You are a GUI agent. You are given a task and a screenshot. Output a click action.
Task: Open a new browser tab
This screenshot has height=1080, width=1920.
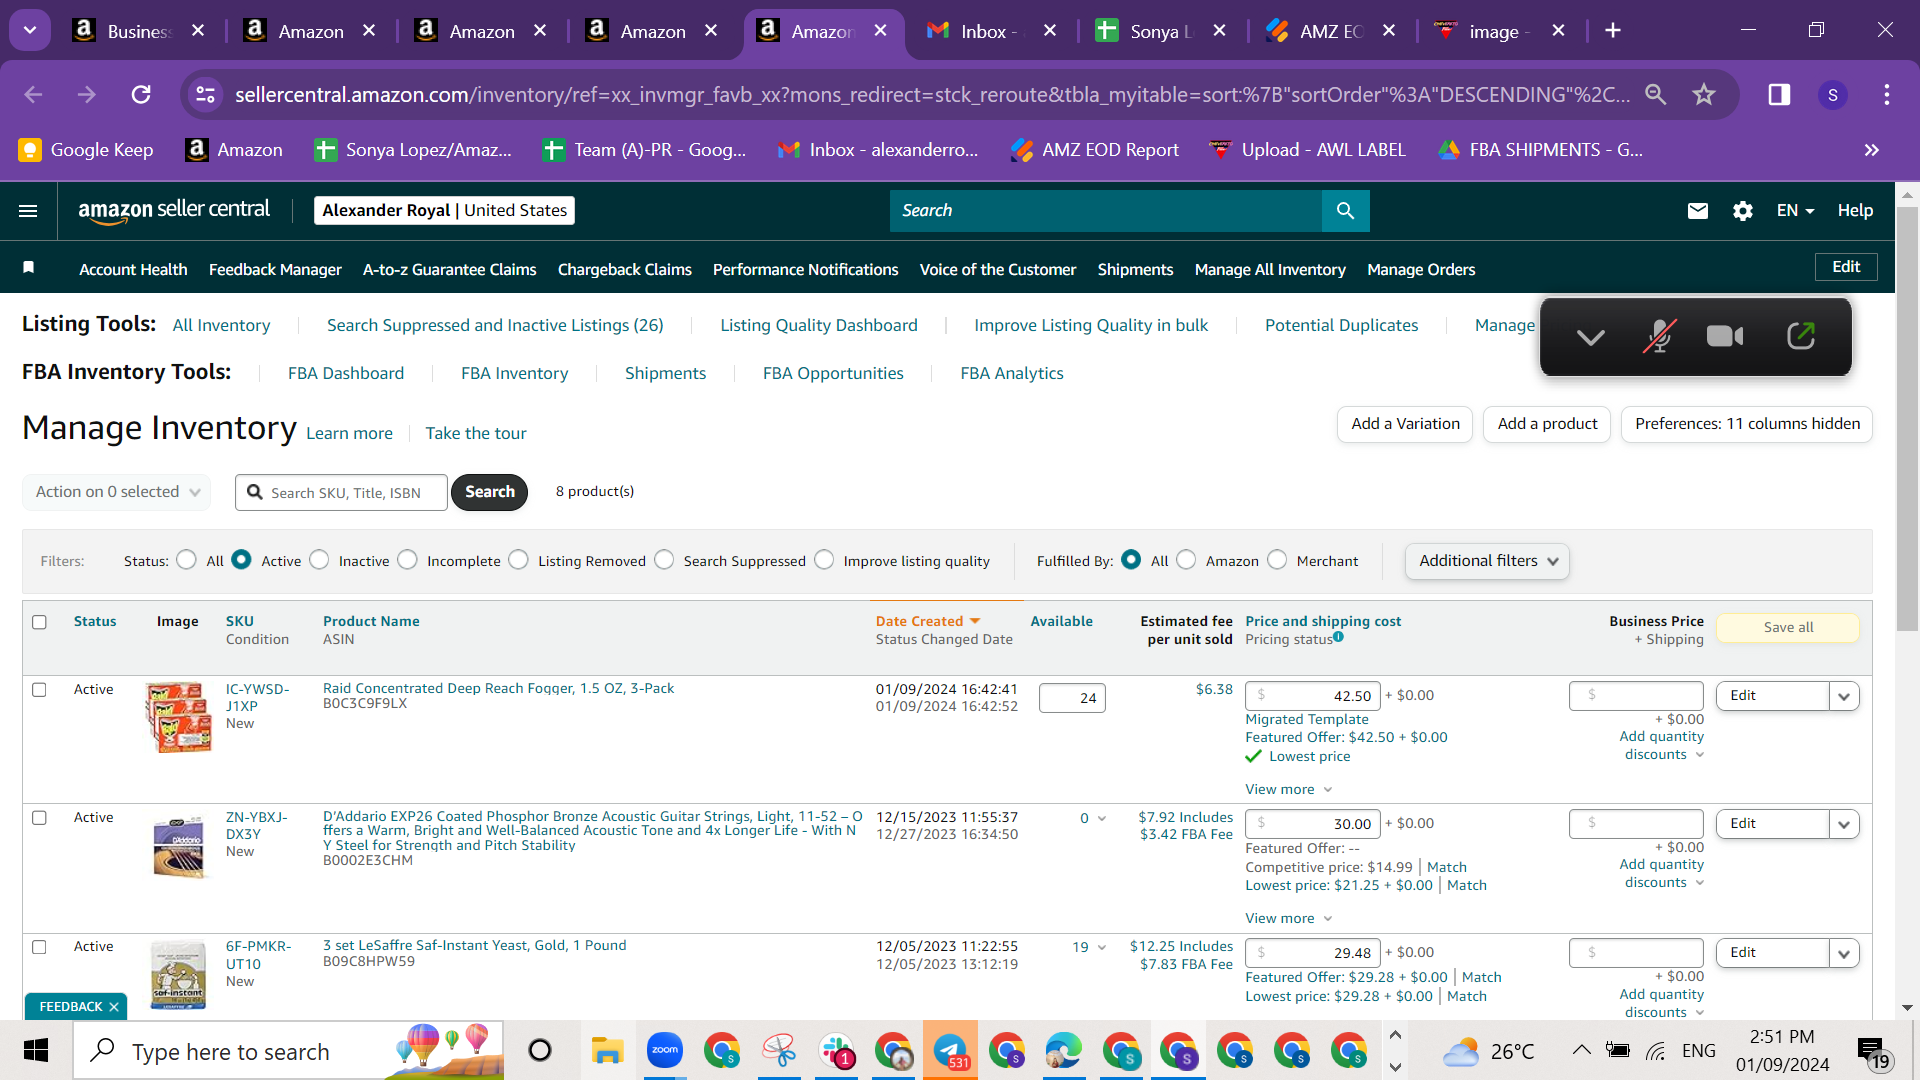(1613, 31)
